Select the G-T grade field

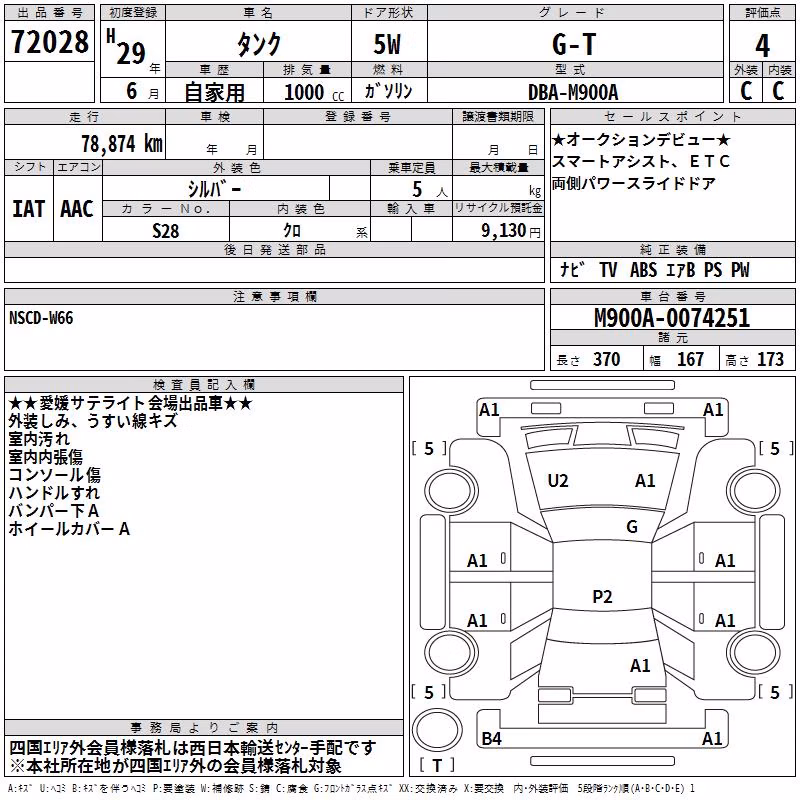point(575,44)
